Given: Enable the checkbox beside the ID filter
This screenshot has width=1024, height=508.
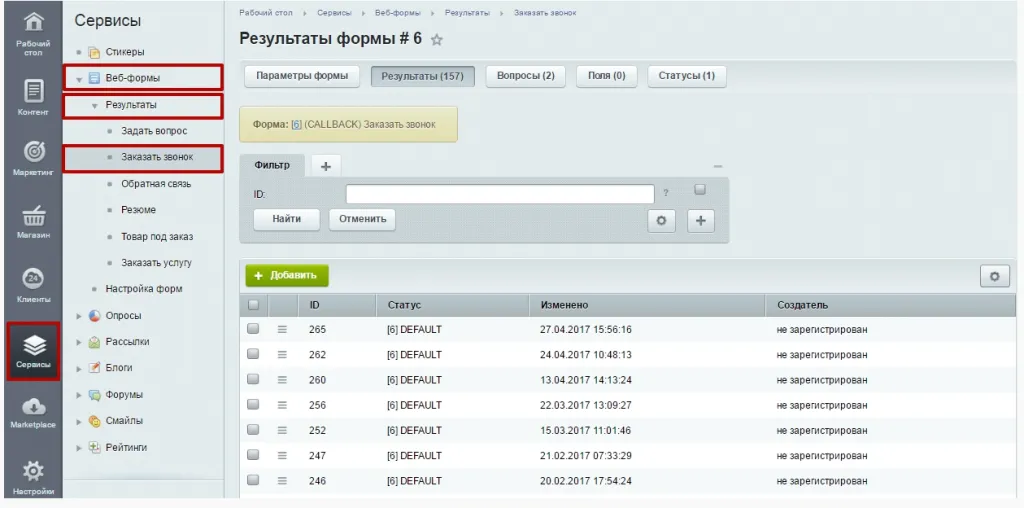Looking at the screenshot, I should click(700, 190).
